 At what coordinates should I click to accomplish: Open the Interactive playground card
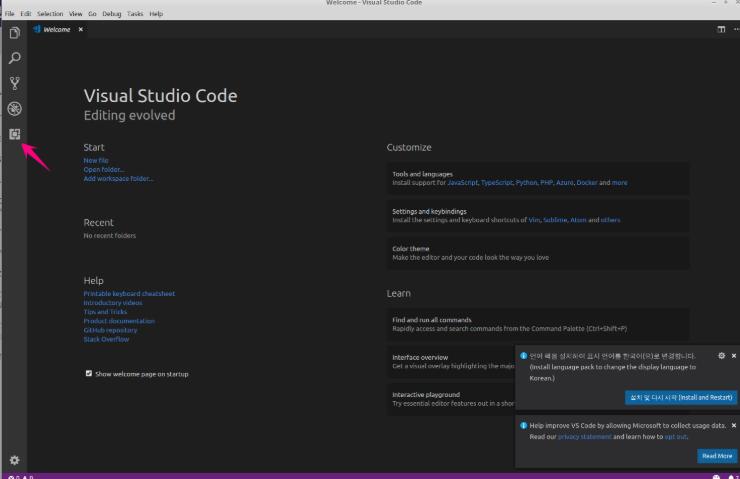(451, 399)
